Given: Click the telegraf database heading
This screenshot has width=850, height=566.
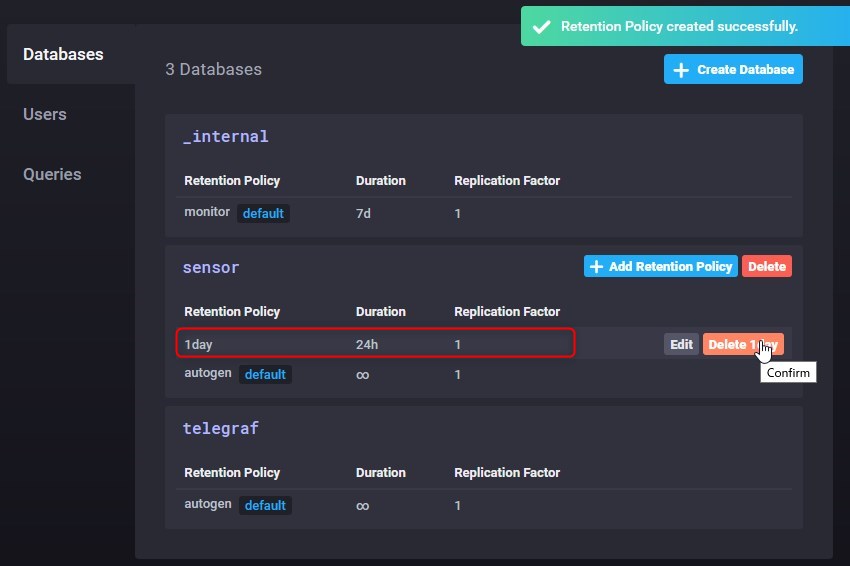Looking at the screenshot, I should (220, 428).
